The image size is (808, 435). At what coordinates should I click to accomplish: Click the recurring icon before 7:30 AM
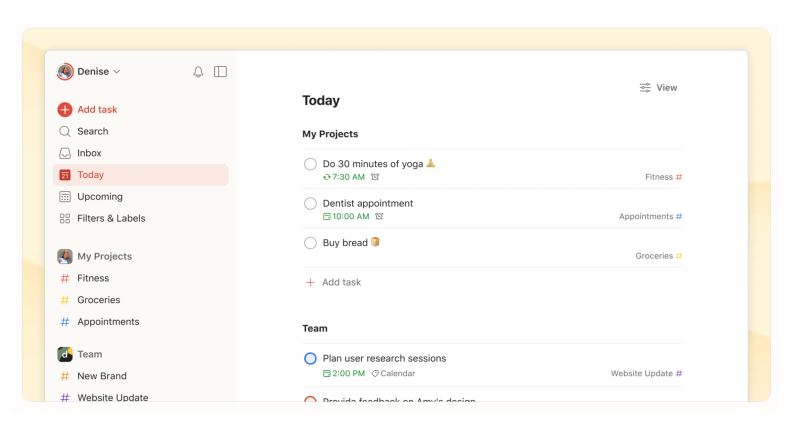(327, 177)
